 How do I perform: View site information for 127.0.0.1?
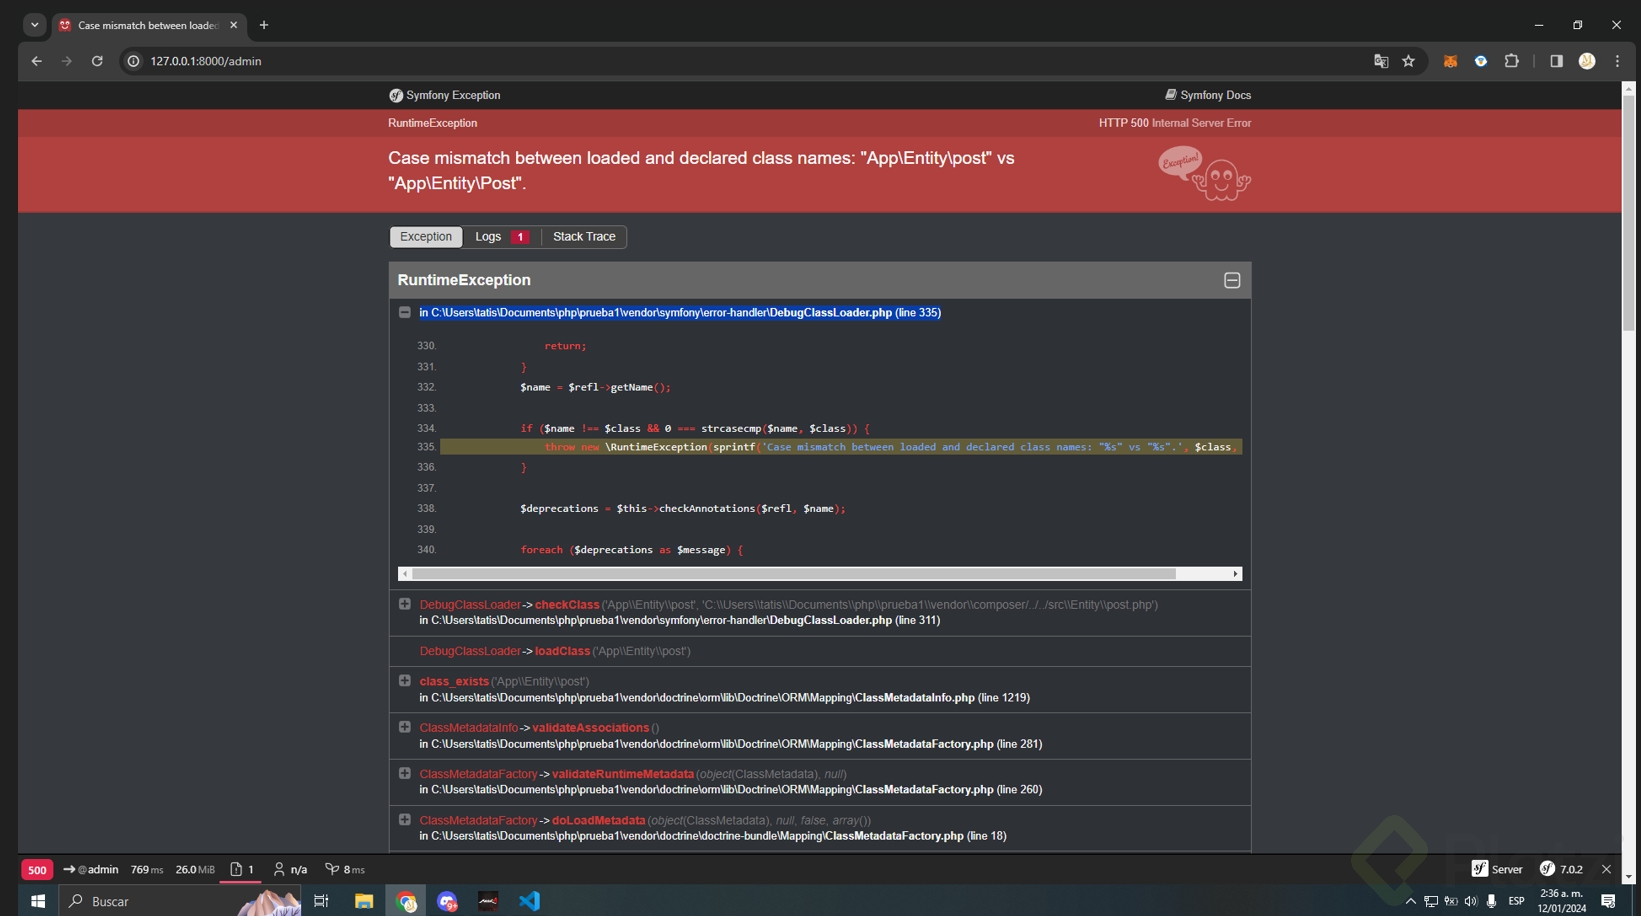pos(133,61)
